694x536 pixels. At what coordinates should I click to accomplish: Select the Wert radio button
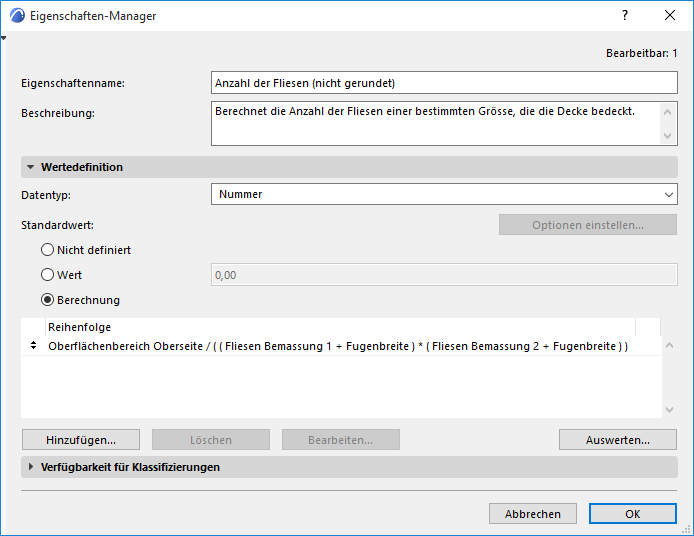point(47,274)
